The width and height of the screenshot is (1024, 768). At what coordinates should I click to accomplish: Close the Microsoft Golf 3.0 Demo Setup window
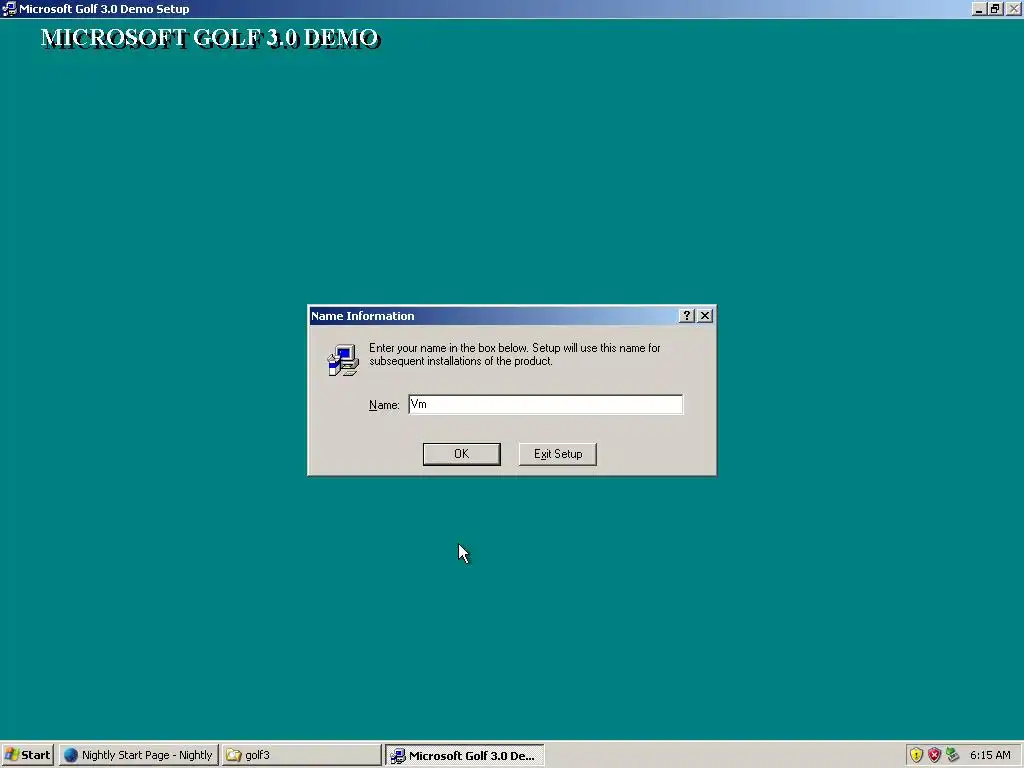[1014, 9]
